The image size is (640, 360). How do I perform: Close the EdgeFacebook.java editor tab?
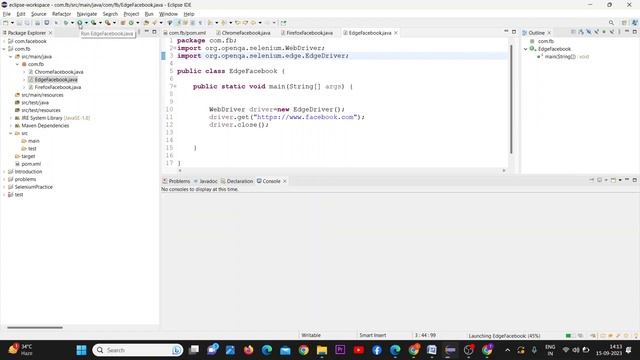click(396, 33)
